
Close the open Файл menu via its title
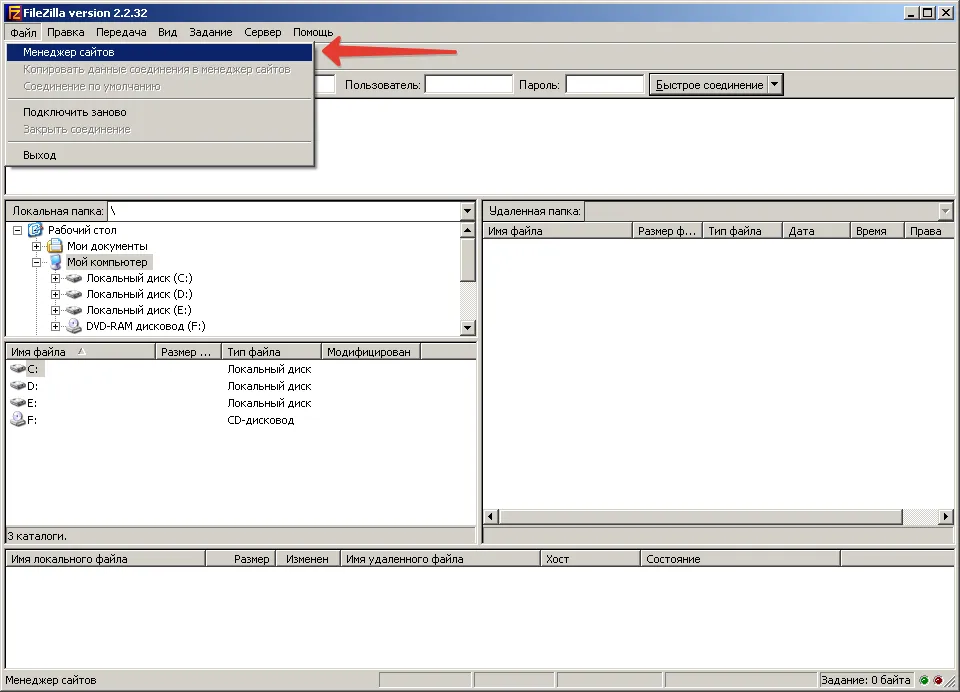coord(23,32)
